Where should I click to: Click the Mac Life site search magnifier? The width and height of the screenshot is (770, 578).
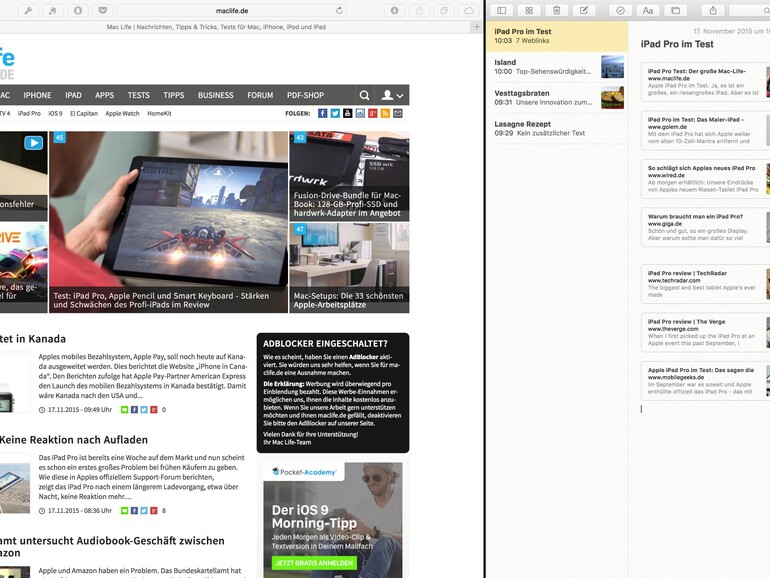click(364, 95)
